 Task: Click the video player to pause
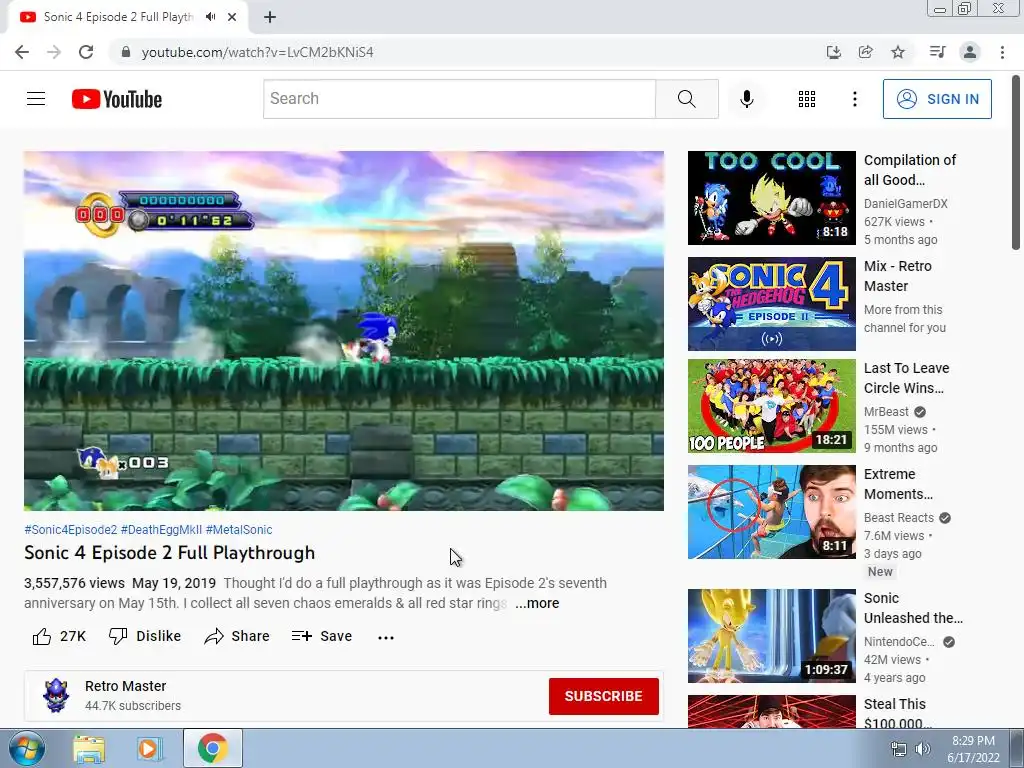click(x=344, y=330)
